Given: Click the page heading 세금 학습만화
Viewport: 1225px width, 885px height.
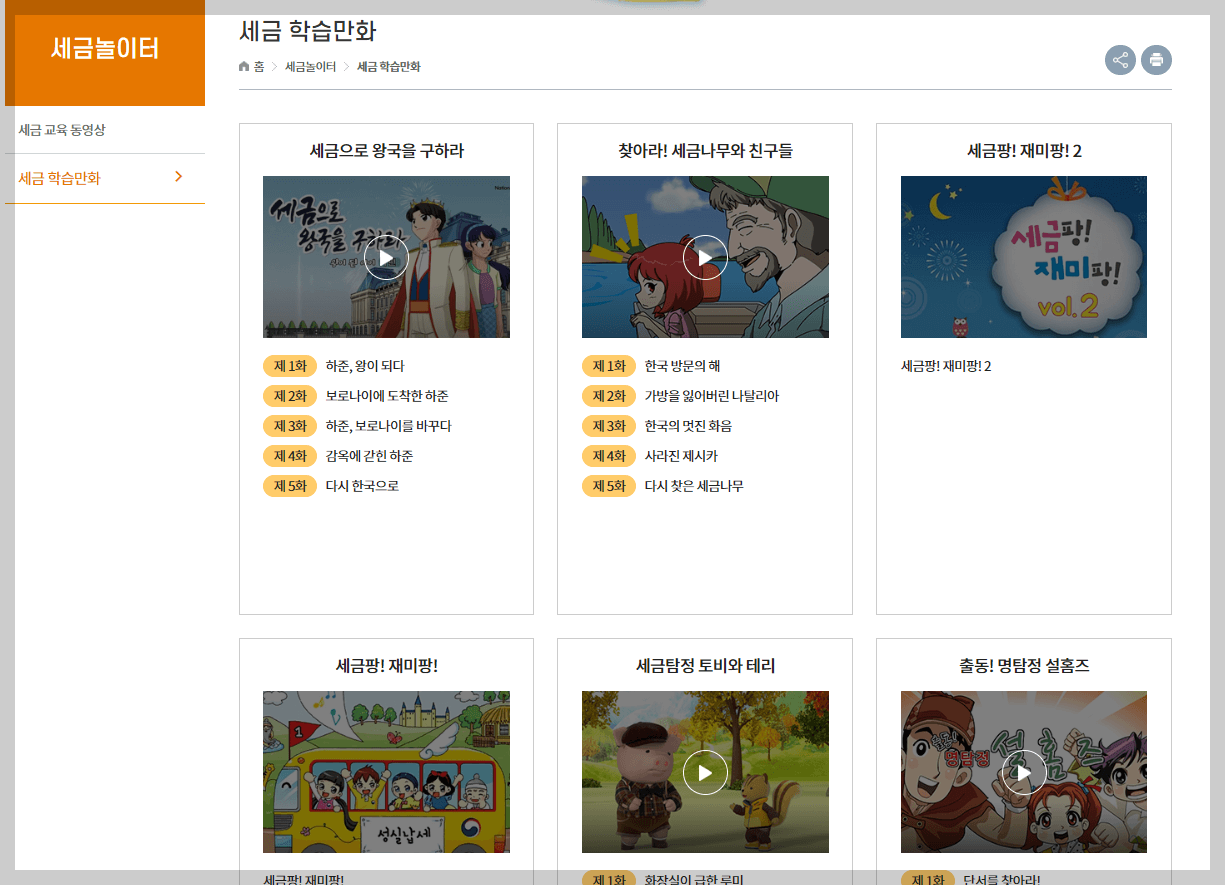Looking at the screenshot, I should point(308,31).
